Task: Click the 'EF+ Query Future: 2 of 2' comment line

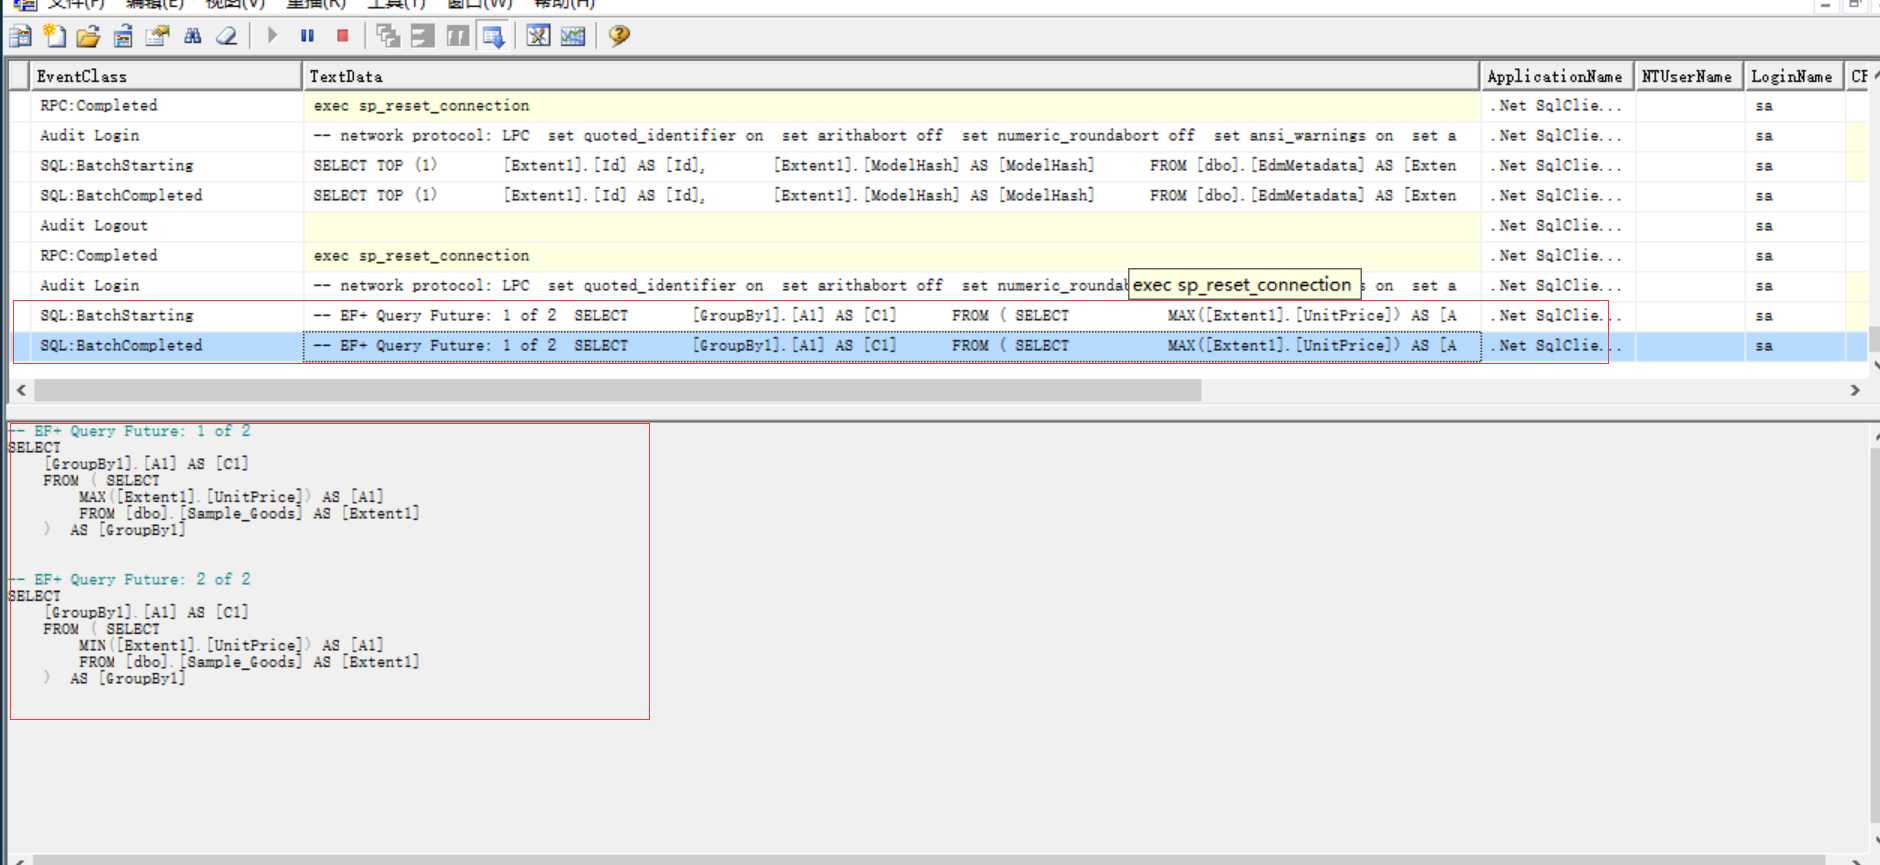Action: tap(131, 580)
